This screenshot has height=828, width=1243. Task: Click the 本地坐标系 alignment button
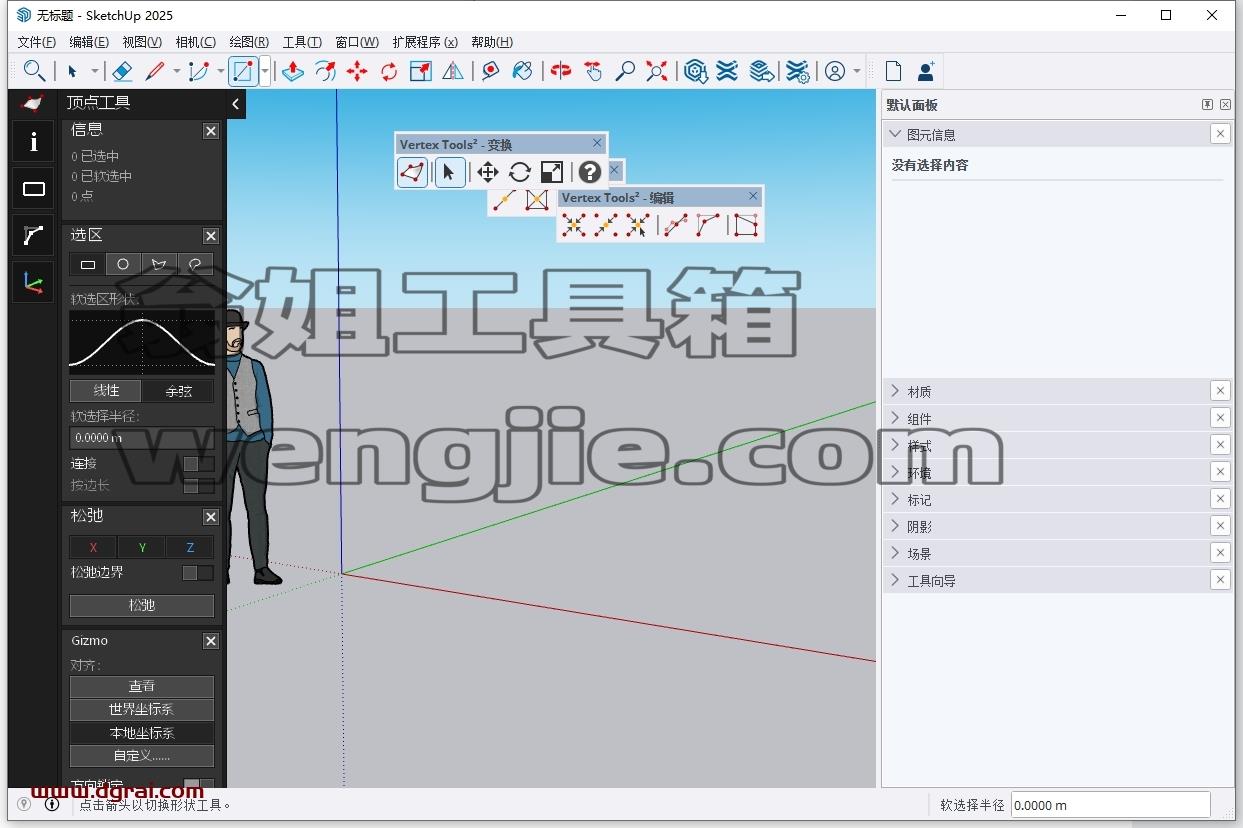point(142,733)
